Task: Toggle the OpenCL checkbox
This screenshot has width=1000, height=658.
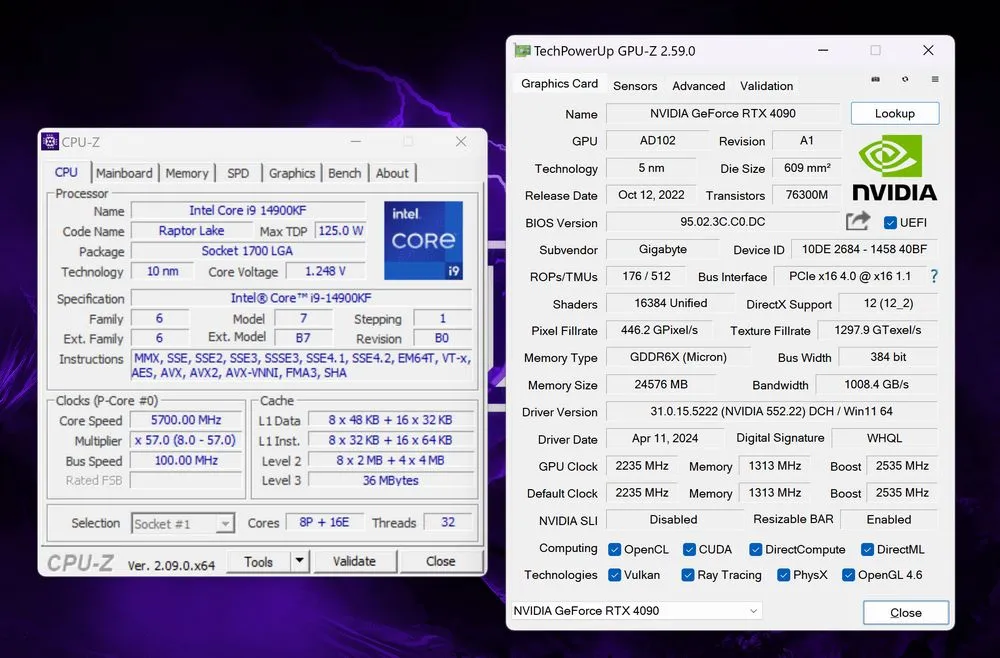Action: (x=615, y=550)
